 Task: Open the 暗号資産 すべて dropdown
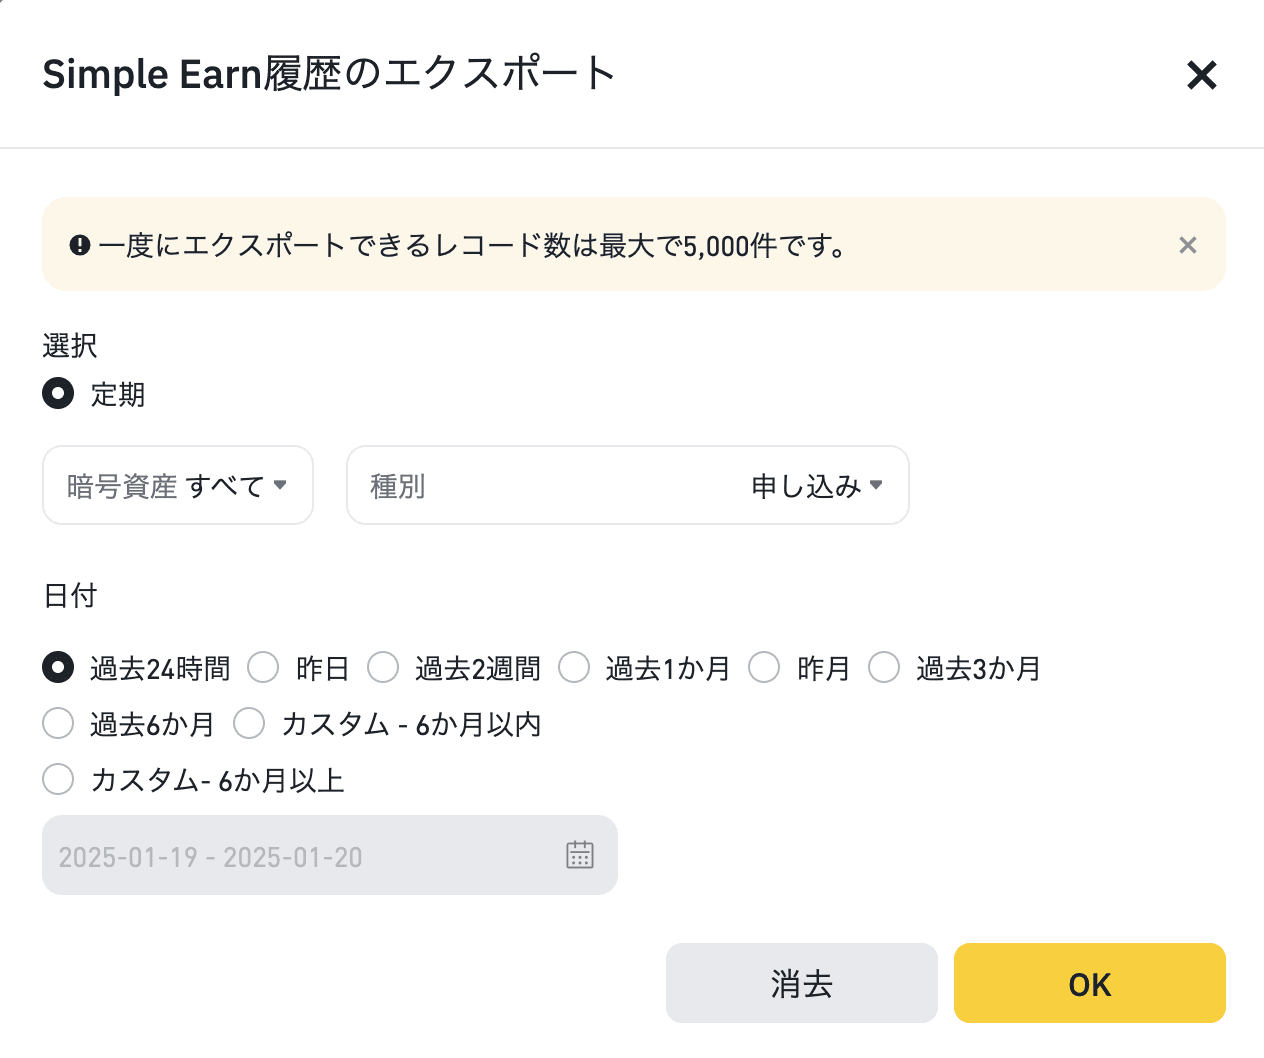(x=177, y=485)
